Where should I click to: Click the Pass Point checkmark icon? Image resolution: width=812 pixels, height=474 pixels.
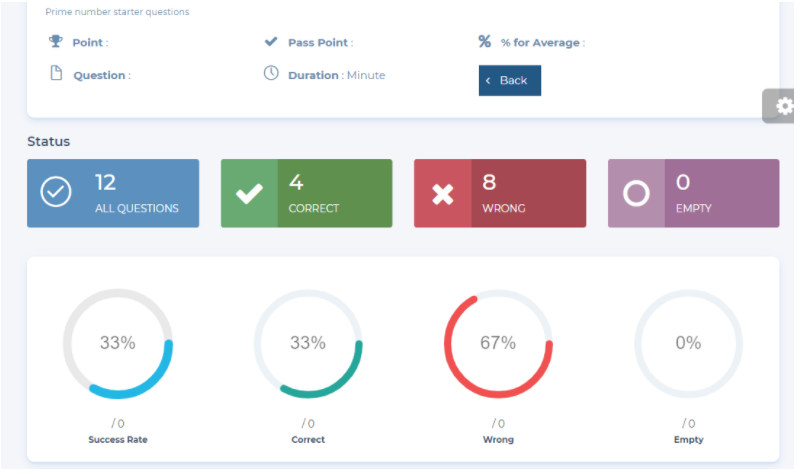coord(270,42)
